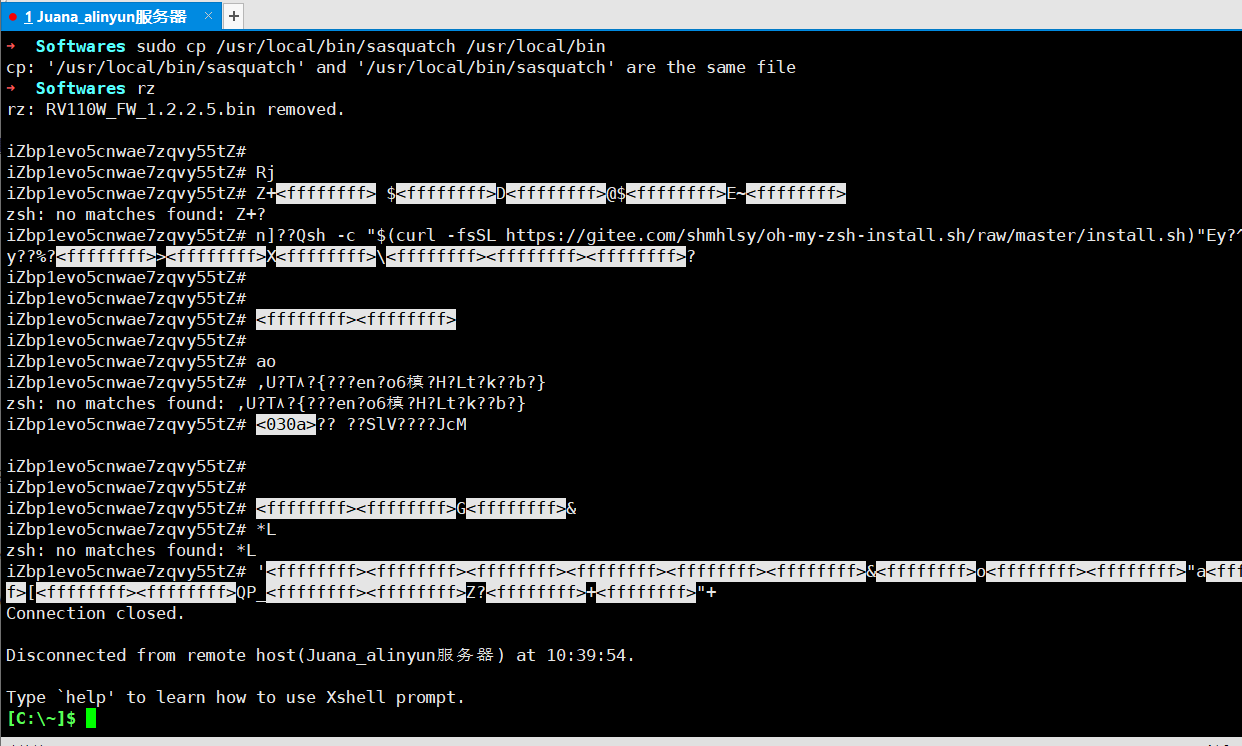Screen dimensions: 1242x746
Task: Click the highlighted <030a> token
Action: click(x=286, y=424)
